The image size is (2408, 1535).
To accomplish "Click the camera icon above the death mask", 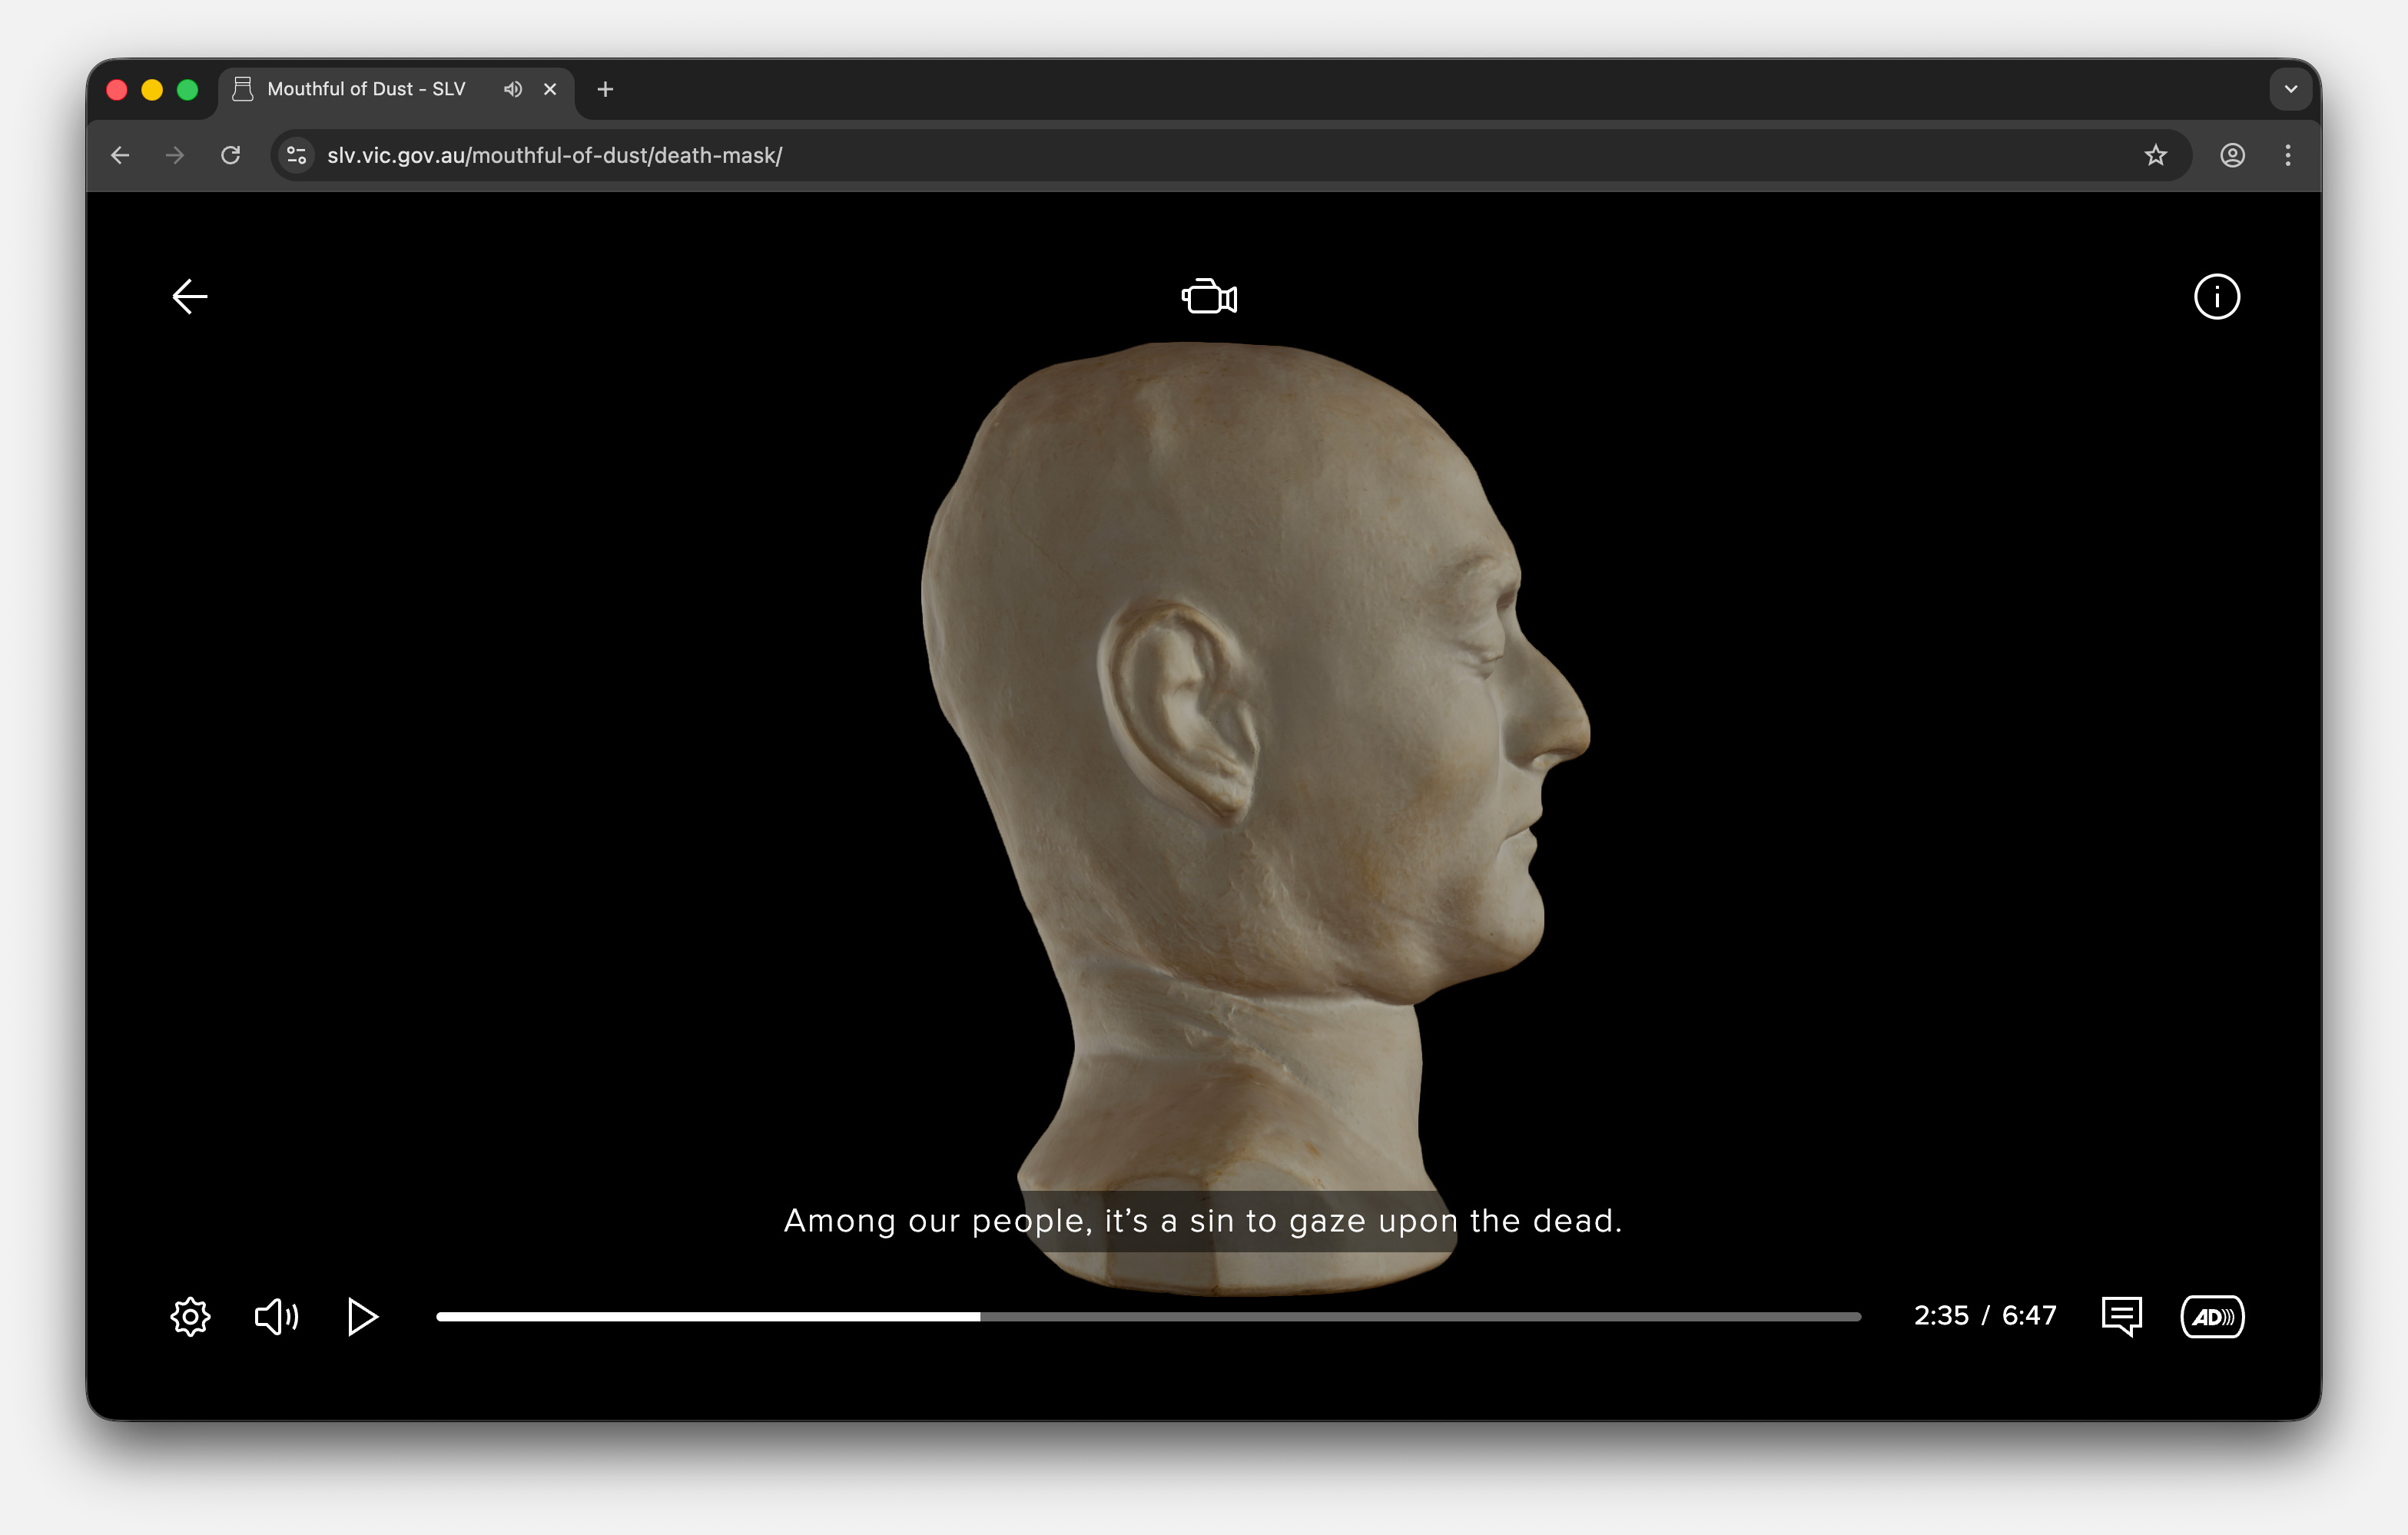I will 1208,296.
